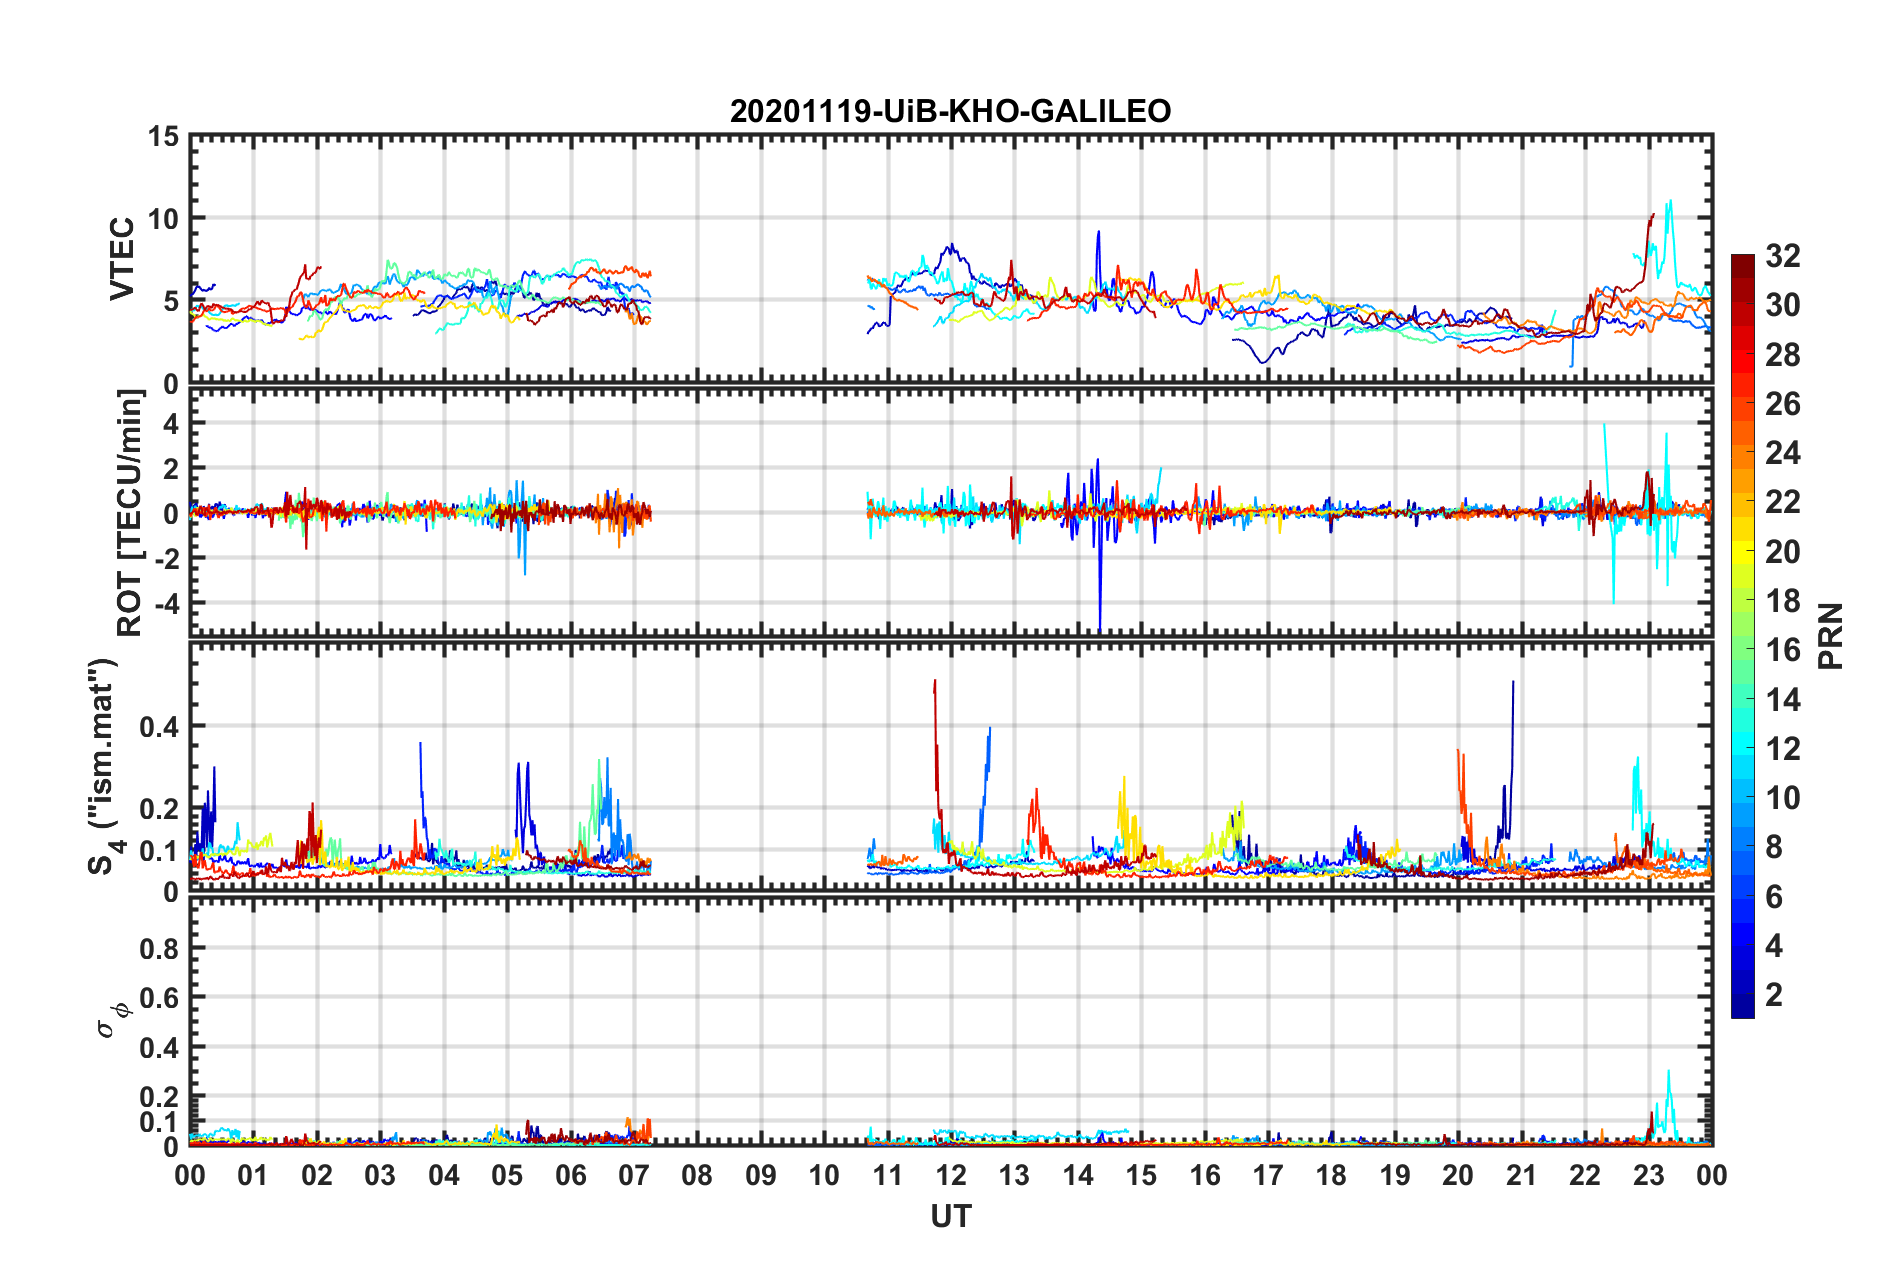Click the "23" hour tick on UT axis

1649,1175
